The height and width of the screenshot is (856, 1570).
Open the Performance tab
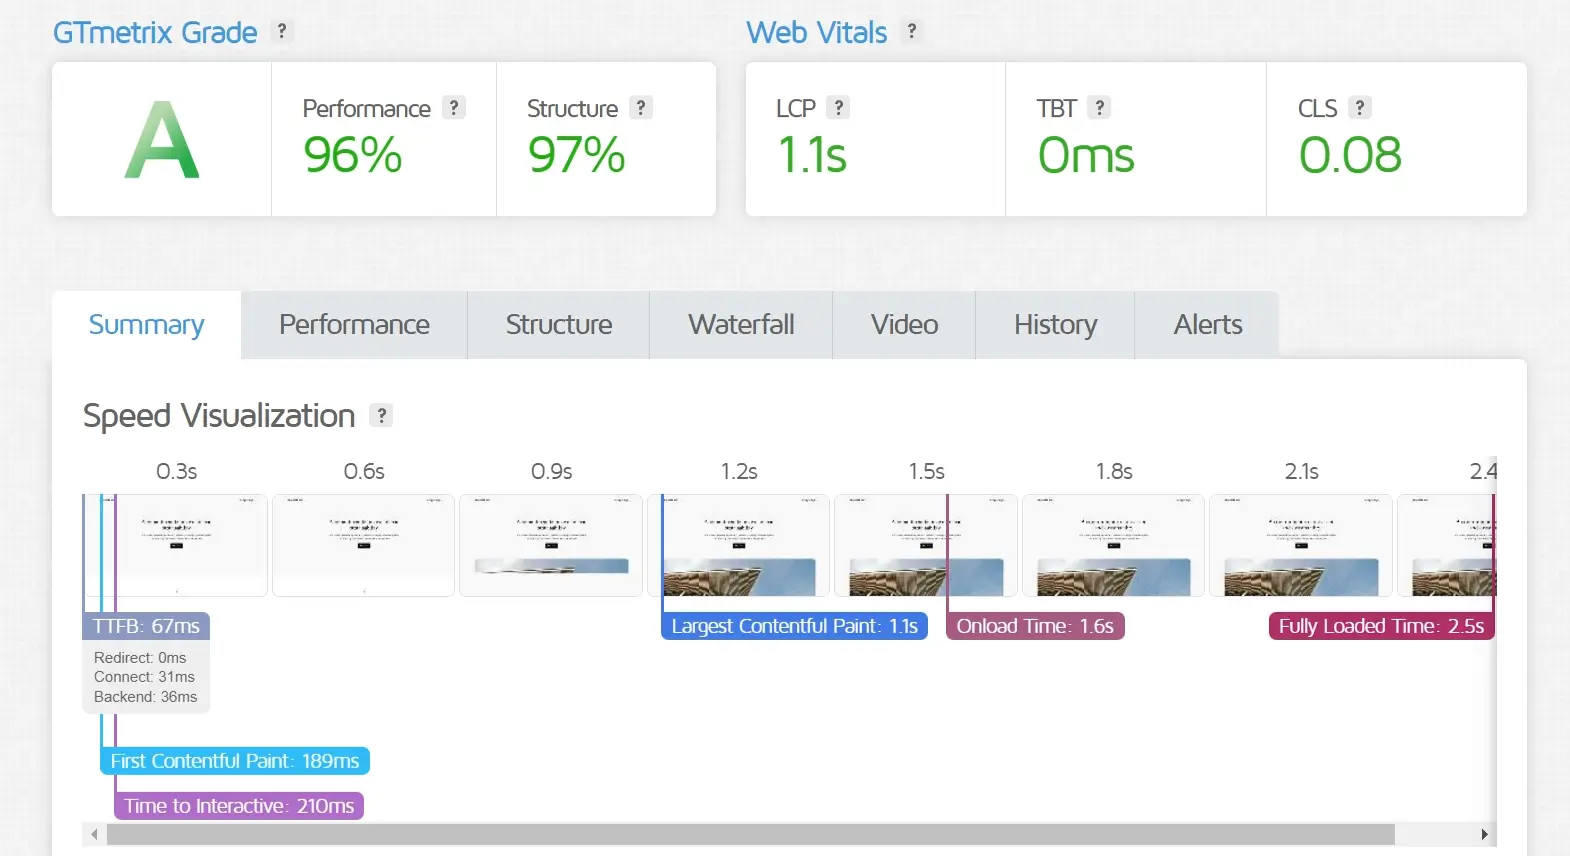354,325
